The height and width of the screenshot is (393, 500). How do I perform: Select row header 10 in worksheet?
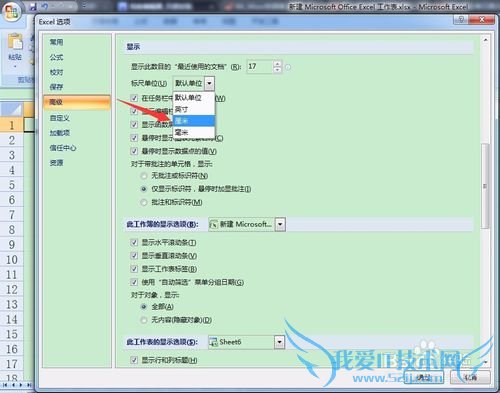pyautogui.click(x=12, y=259)
